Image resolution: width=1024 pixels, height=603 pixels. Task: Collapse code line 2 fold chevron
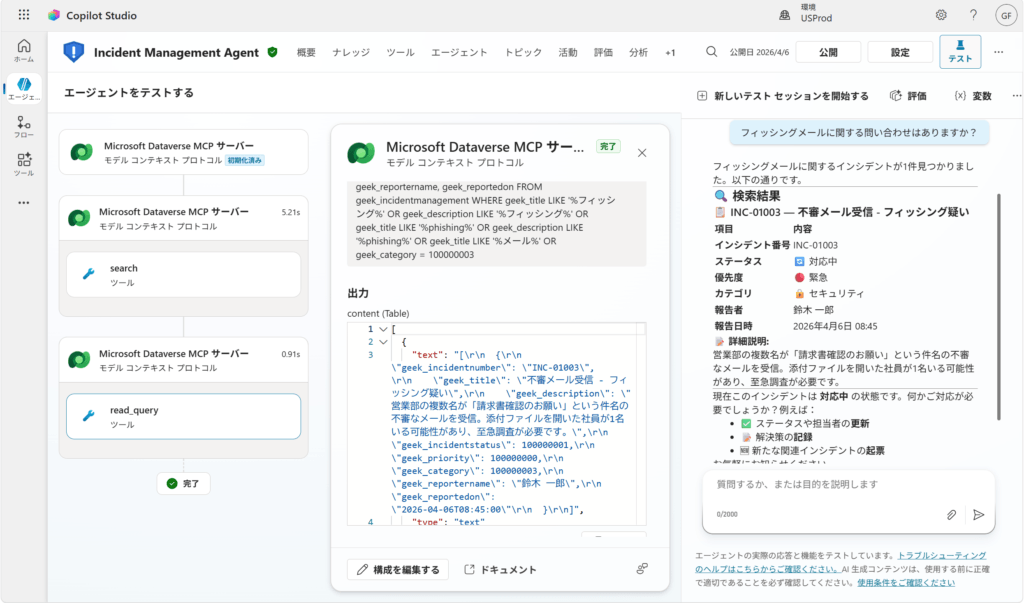click(382, 342)
